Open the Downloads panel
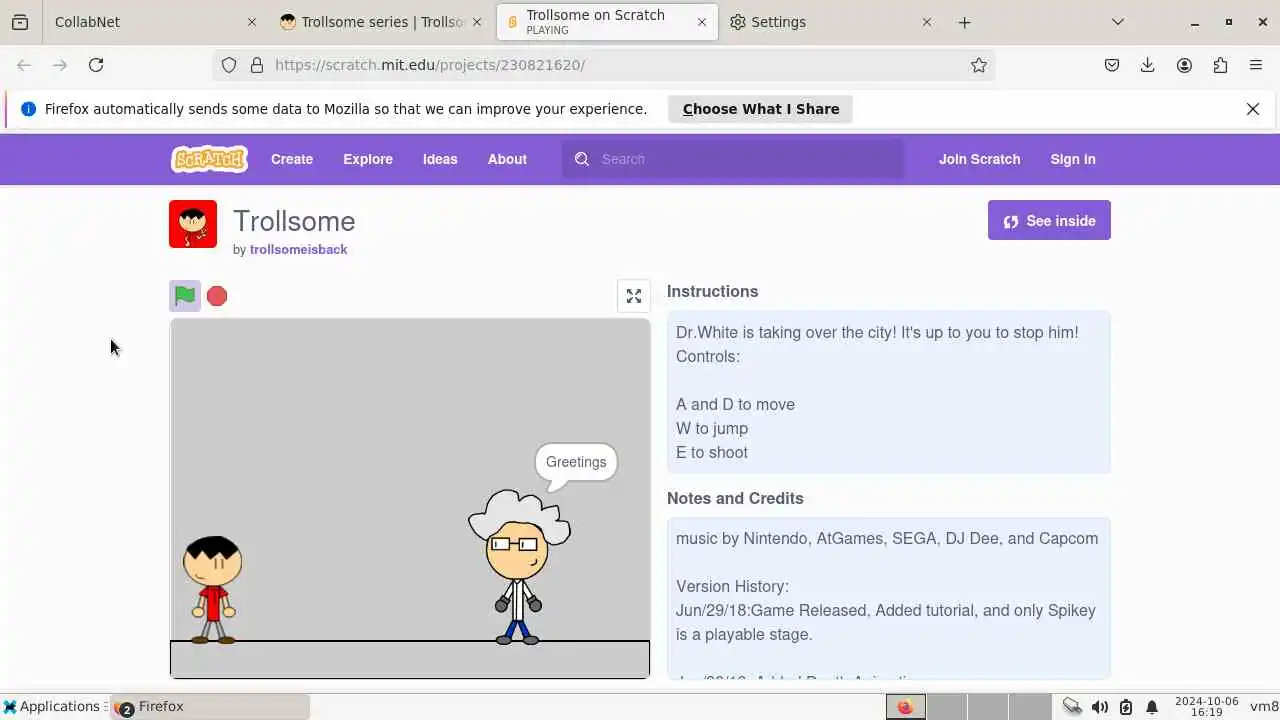The image size is (1280, 720). click(1148, 65)
